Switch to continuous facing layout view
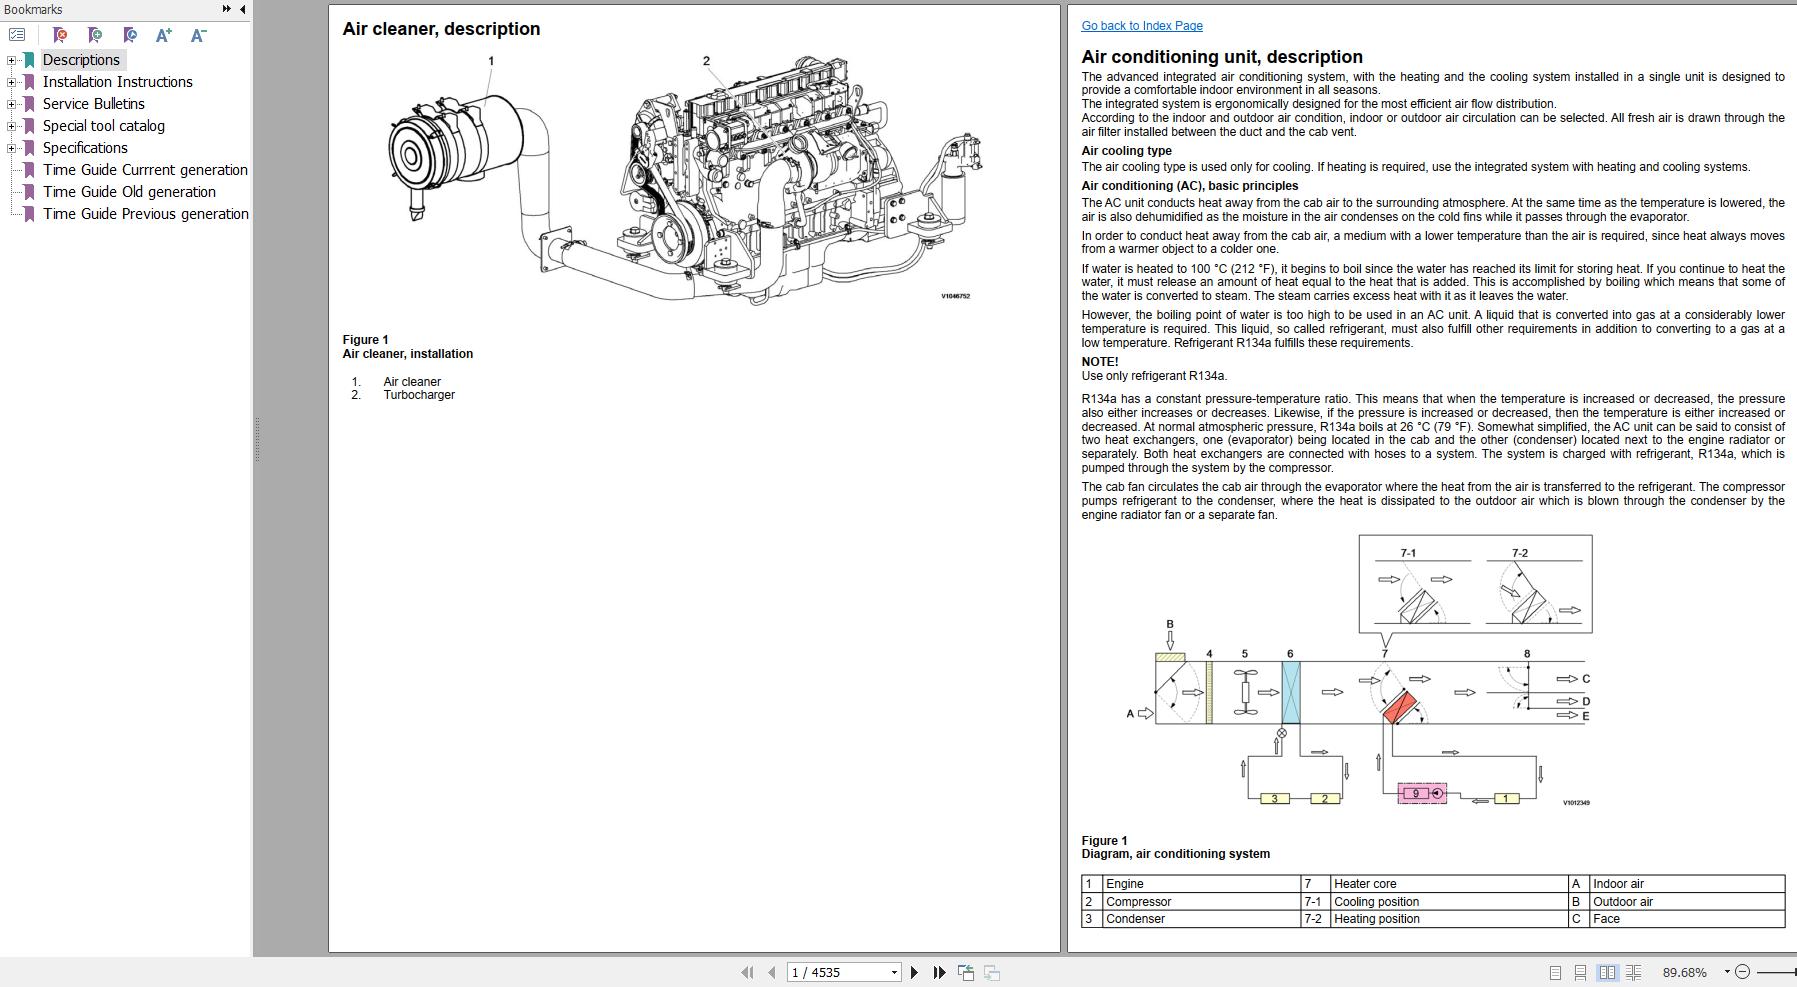The width and height of the screenshot is (1797, 987). coord(1633,972)
